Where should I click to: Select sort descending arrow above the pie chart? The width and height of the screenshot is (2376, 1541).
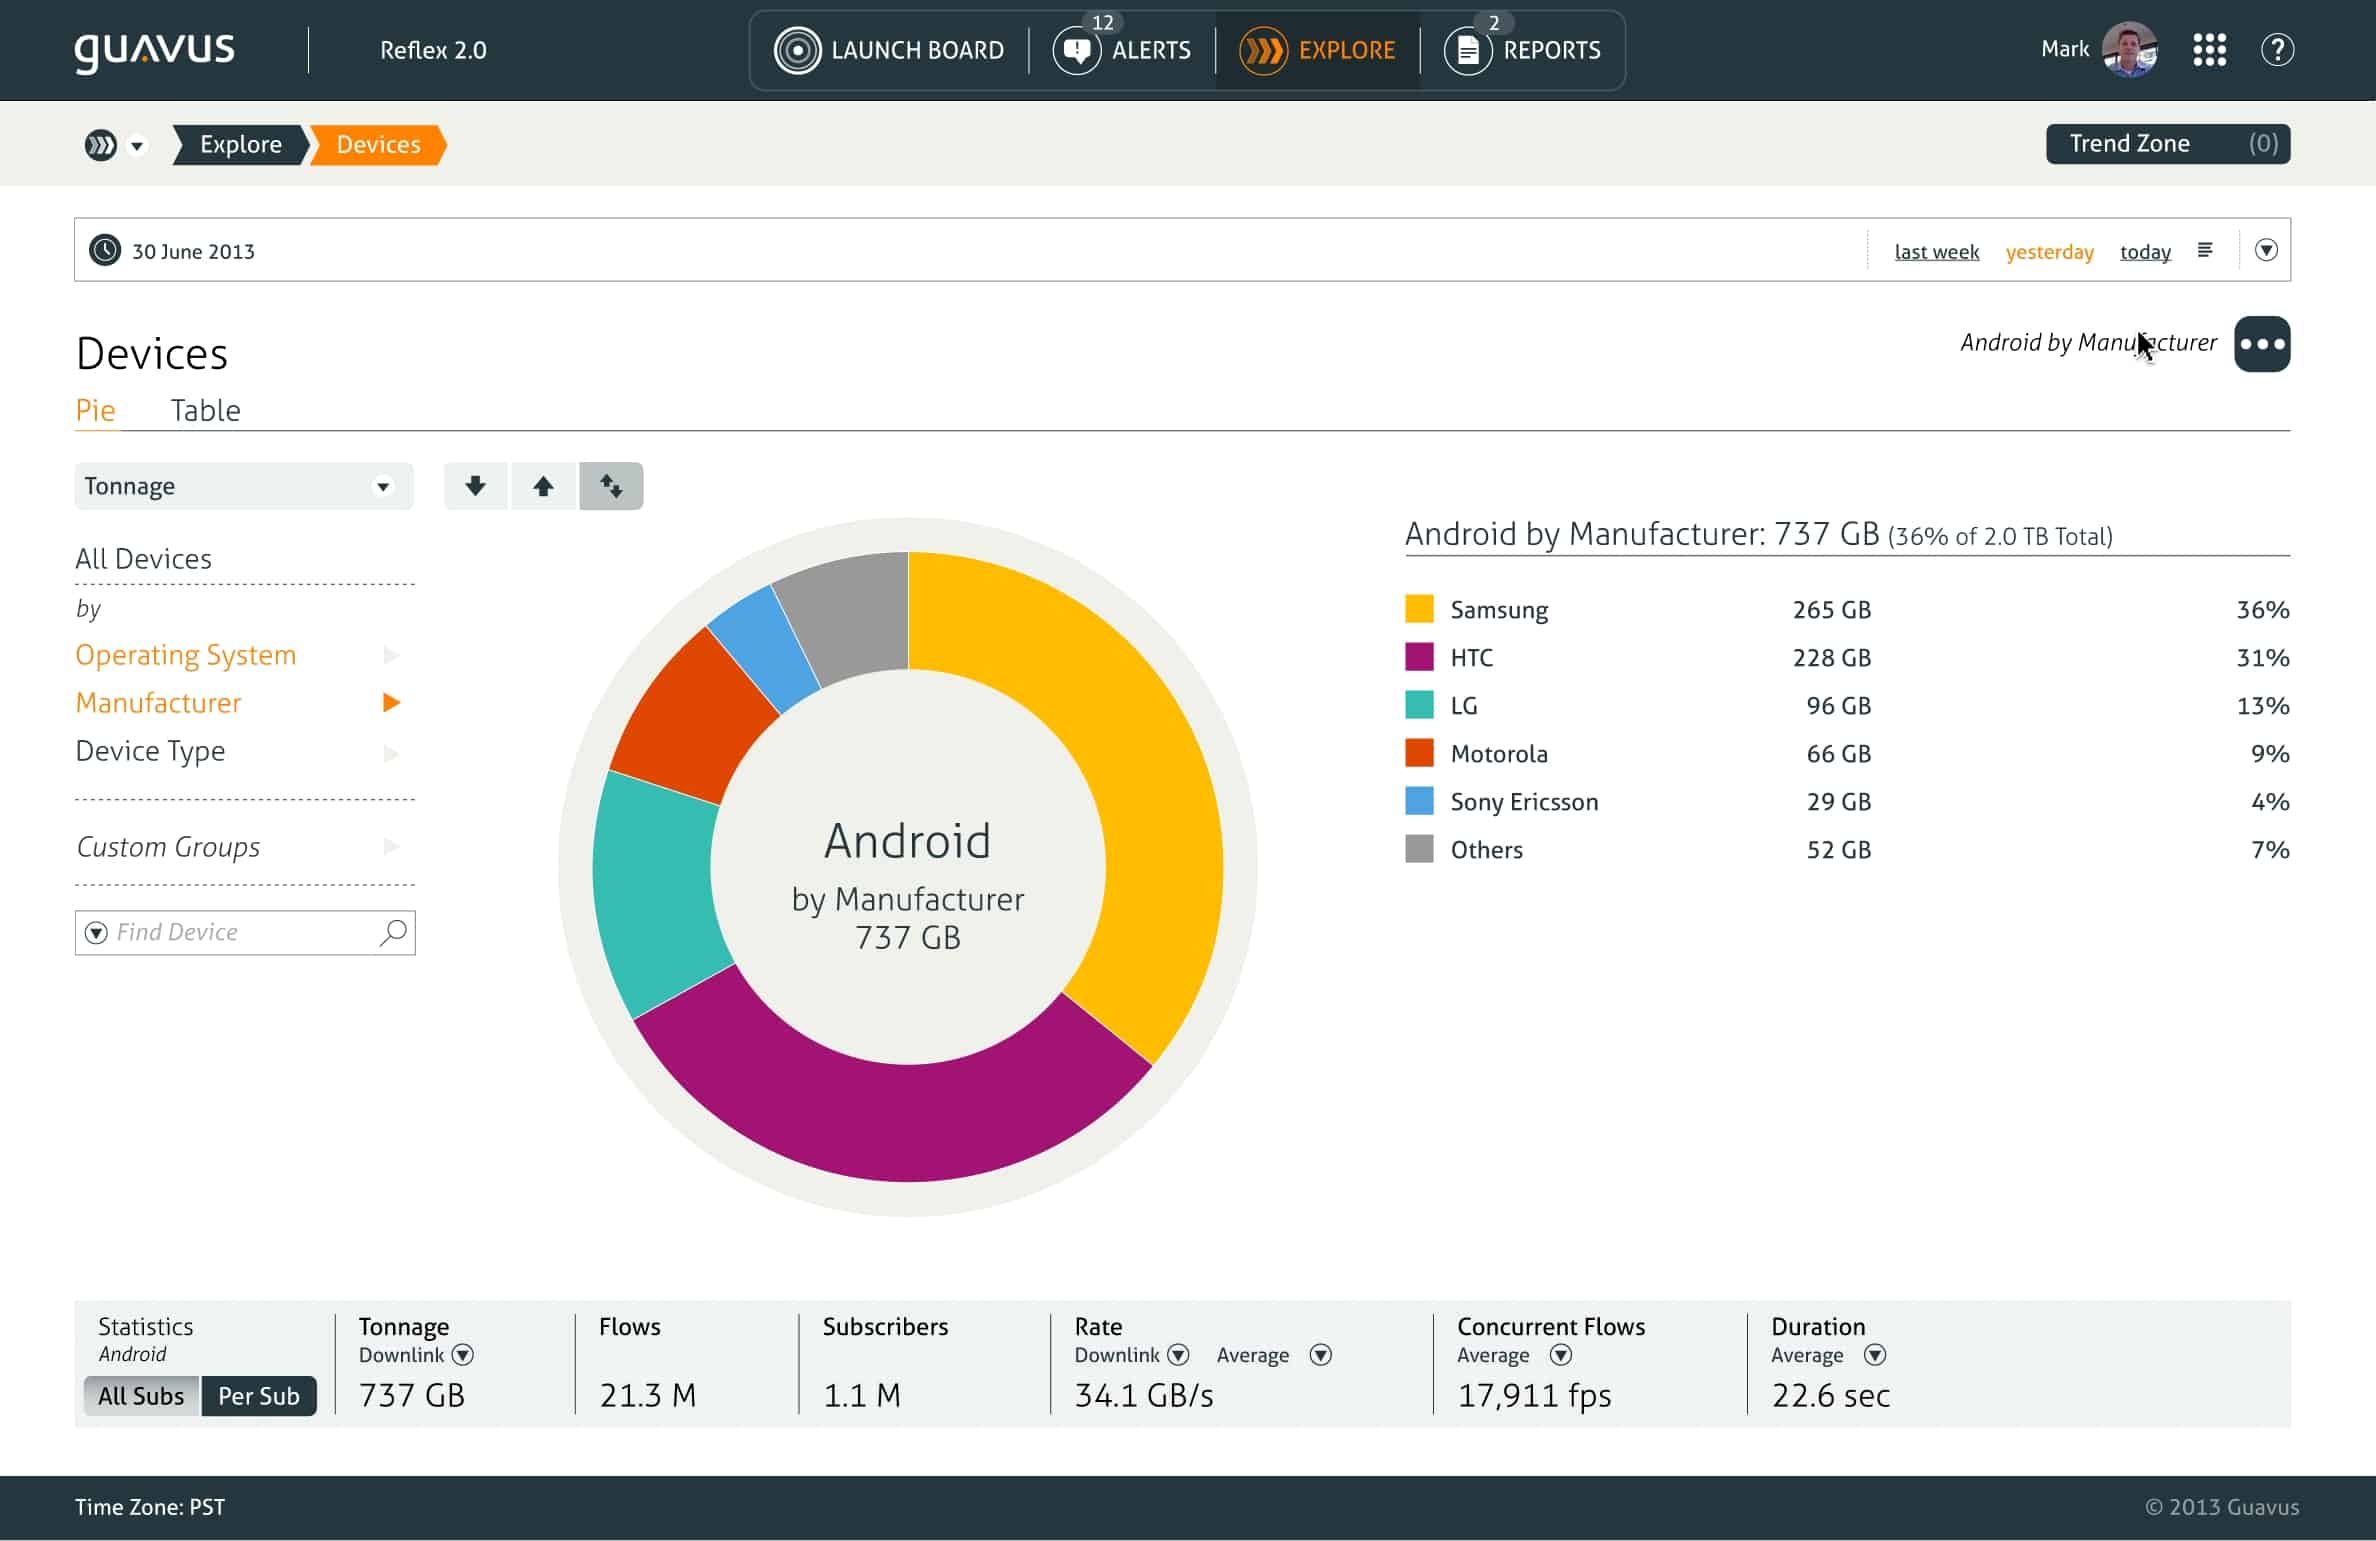[x=475, y=486]
